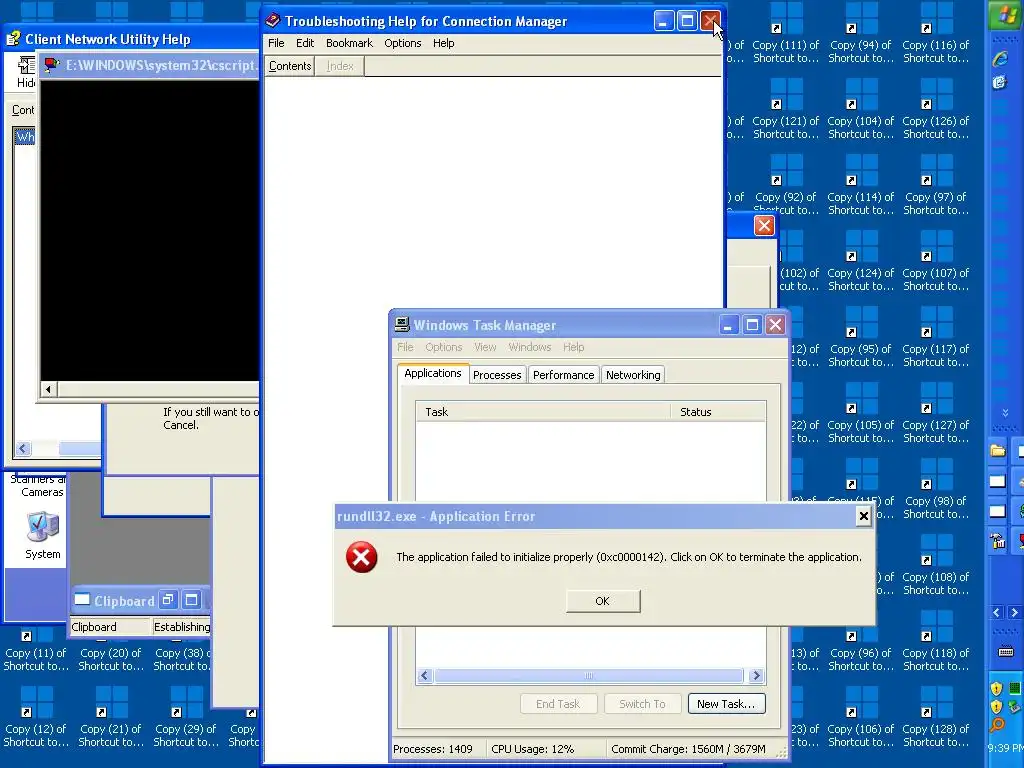Click Copy (116) of Shortcut desktop icon
The width and height of the screenshot is (1024, 768).
[936, 33]
